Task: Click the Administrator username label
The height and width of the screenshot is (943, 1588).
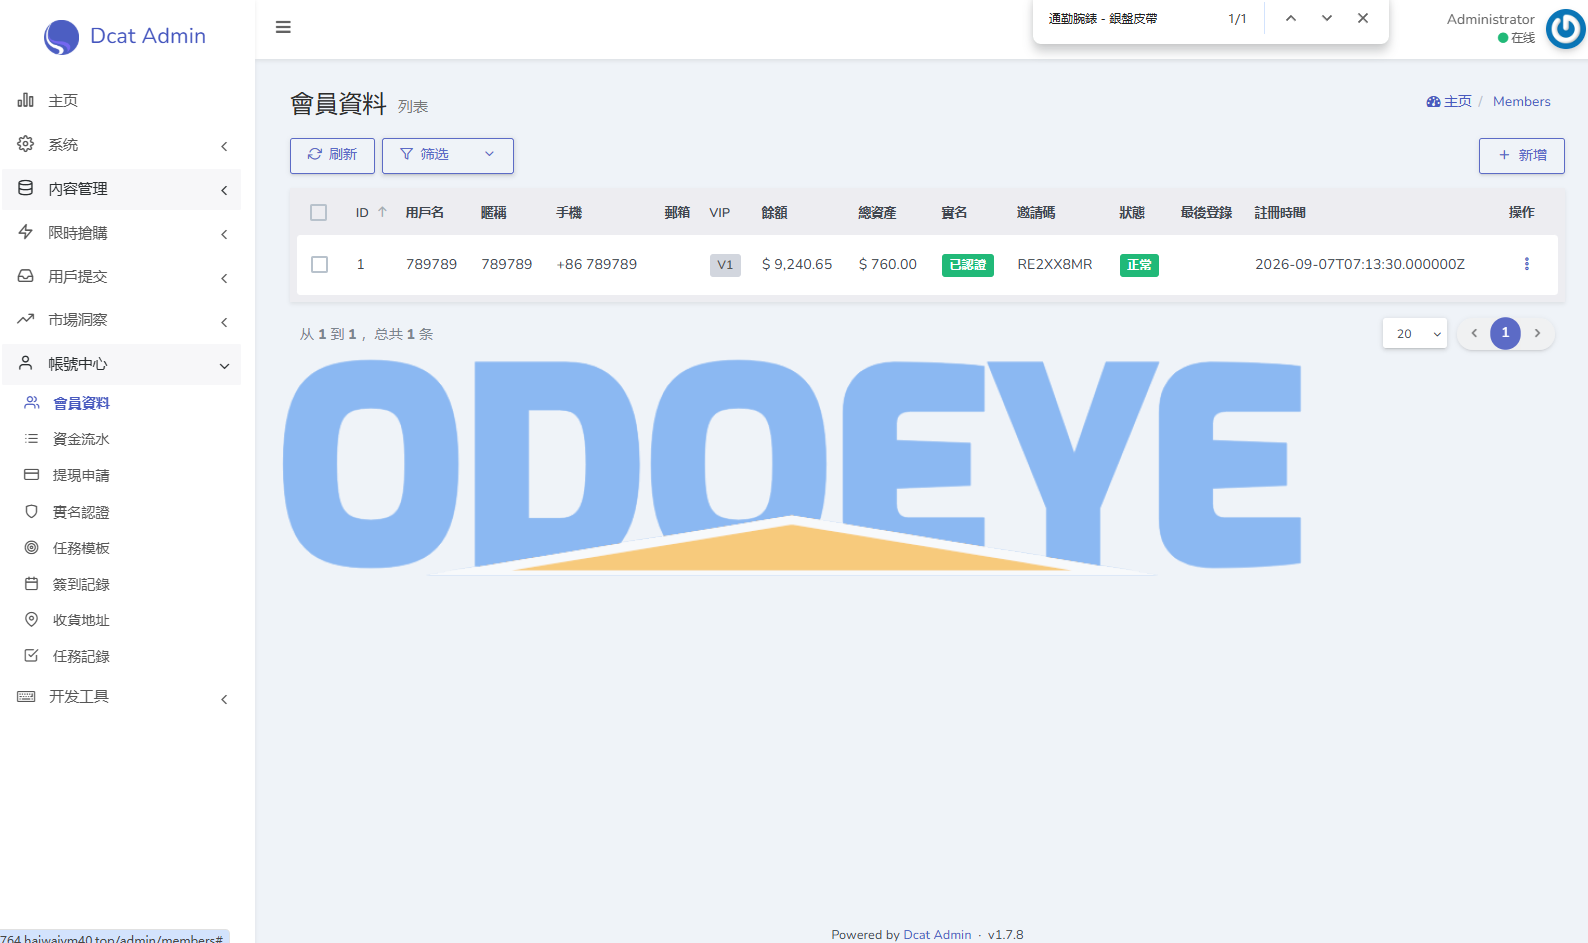Action: pos(1490,19)
